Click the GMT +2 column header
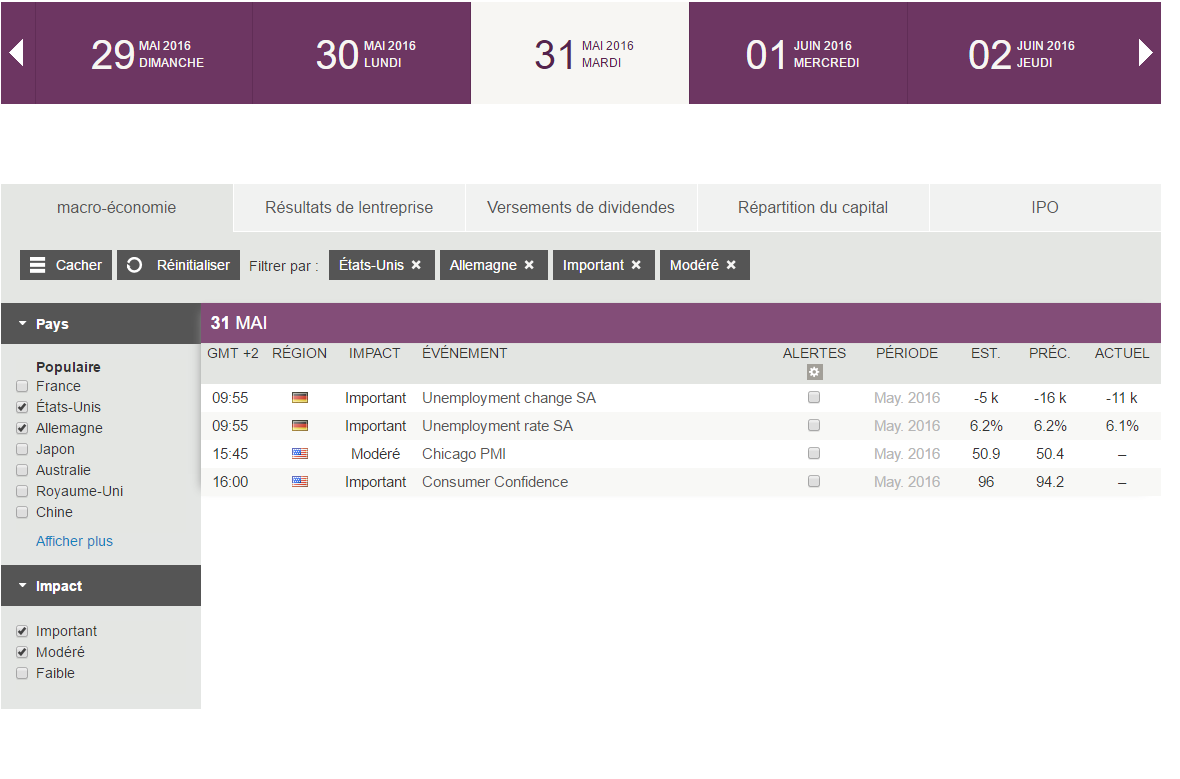1180x779 pixels. click(233, 353)
